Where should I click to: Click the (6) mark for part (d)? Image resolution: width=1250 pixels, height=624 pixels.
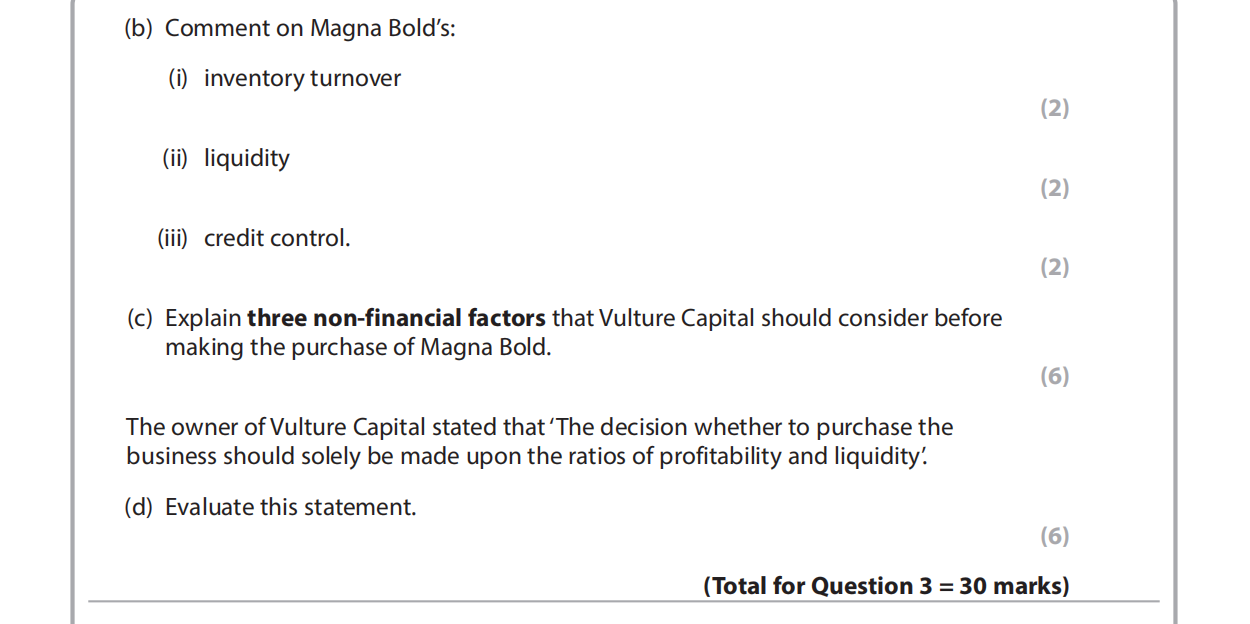(1054, 536)
